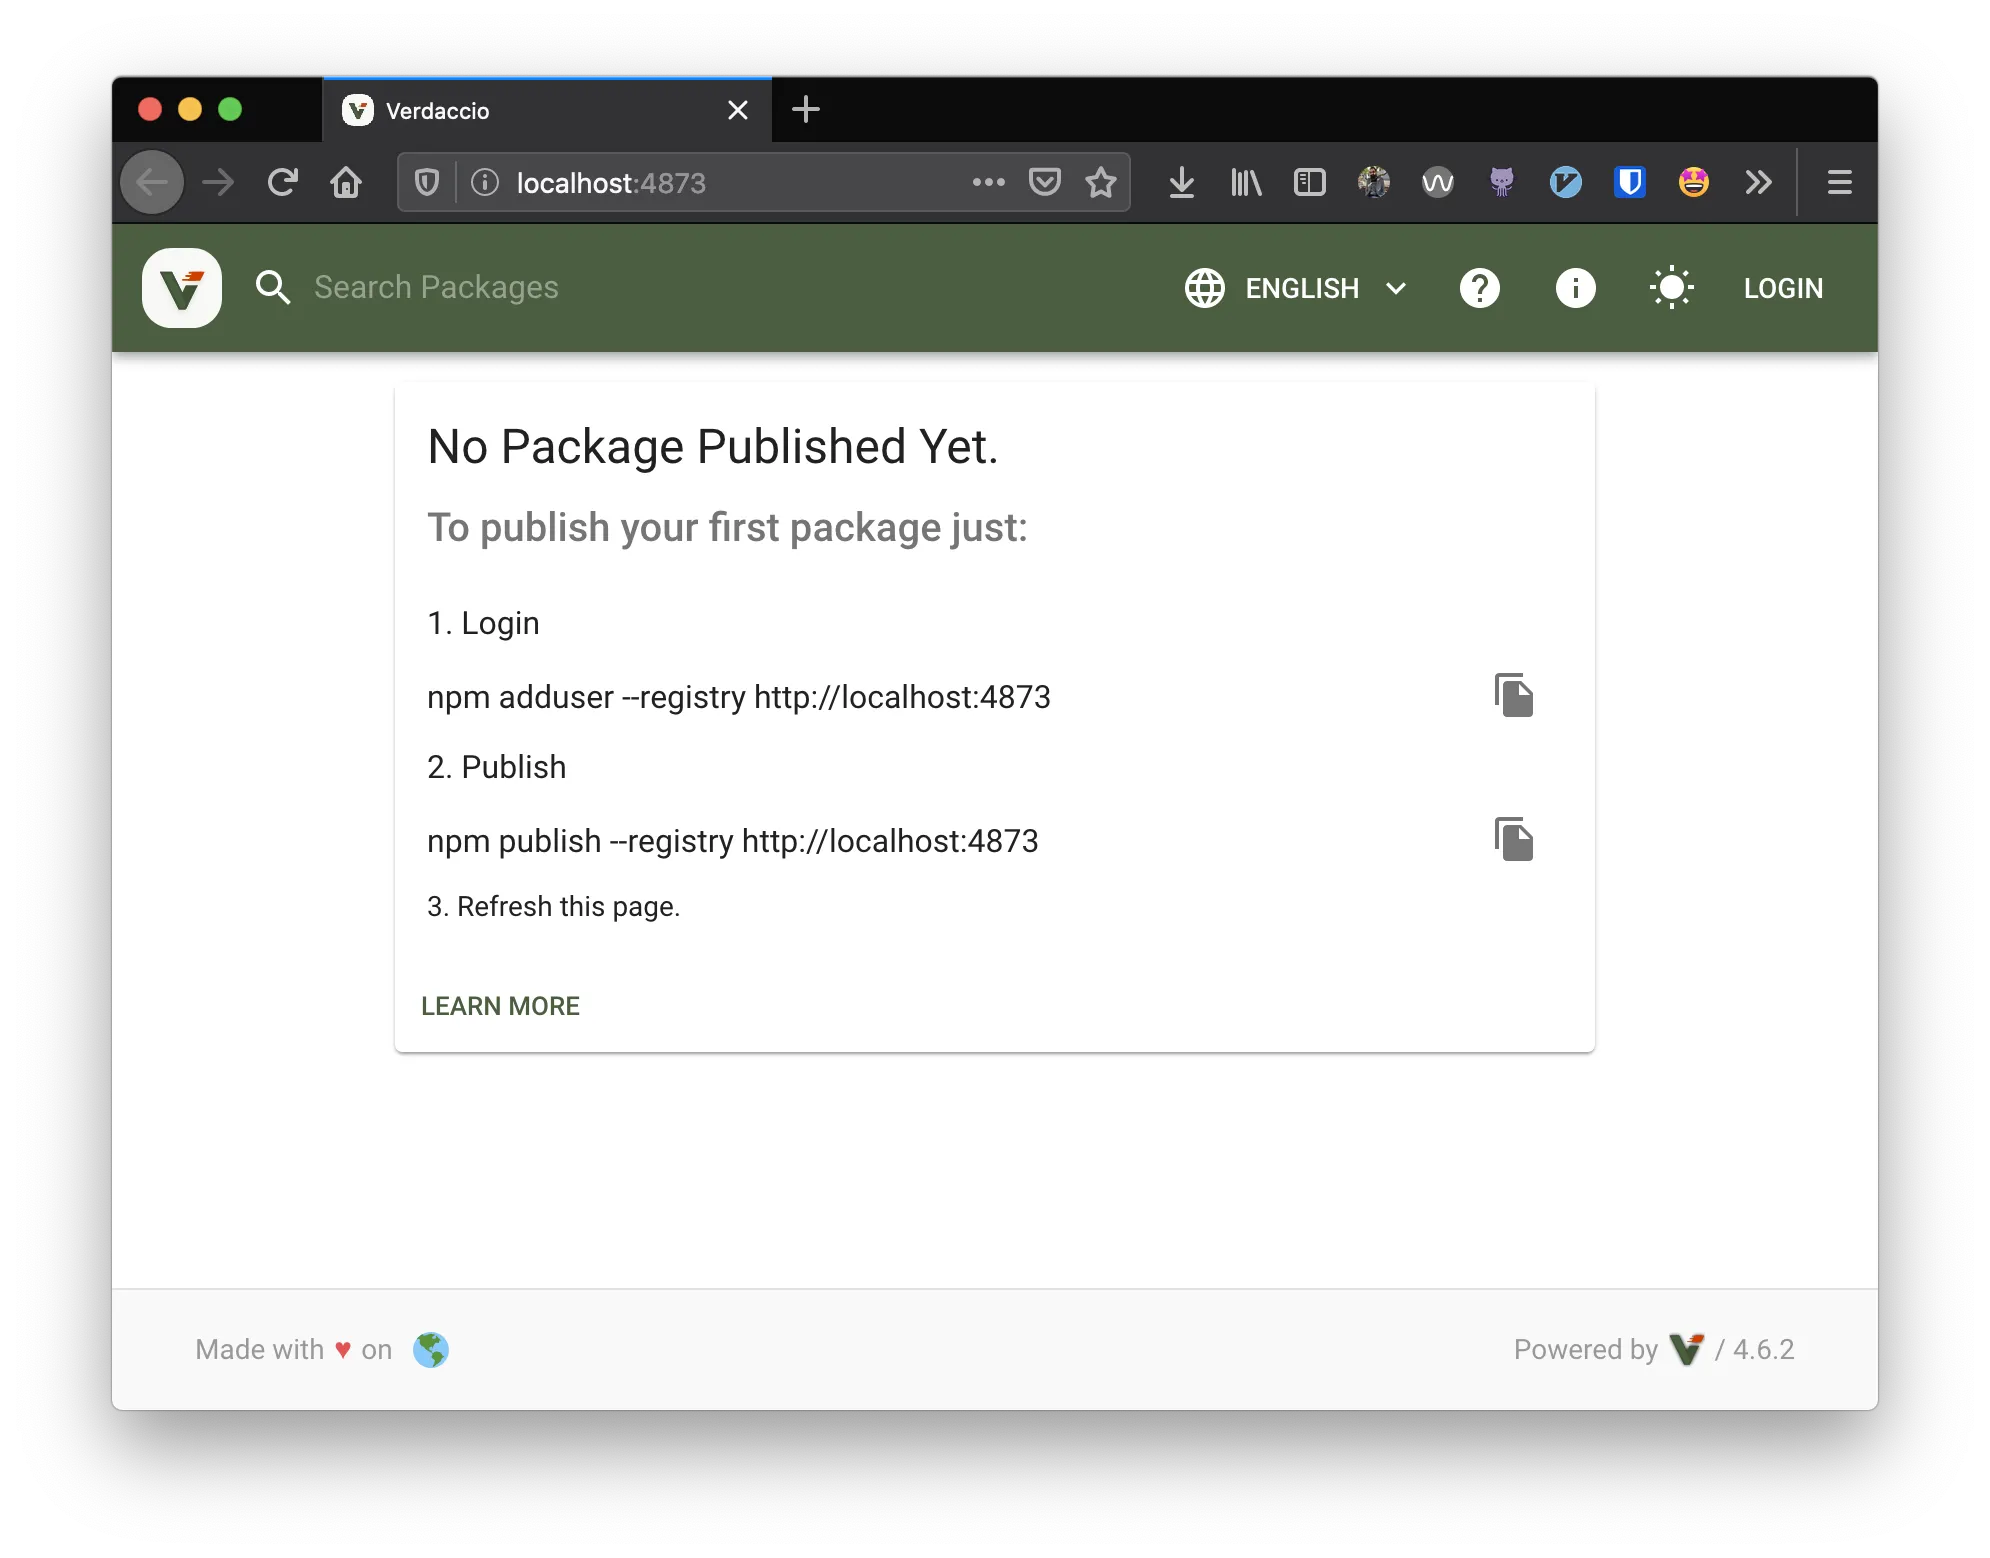Click the npm publish command text
The width and height of the screenshot is (1990, 1558).
[x=732, y=841]
